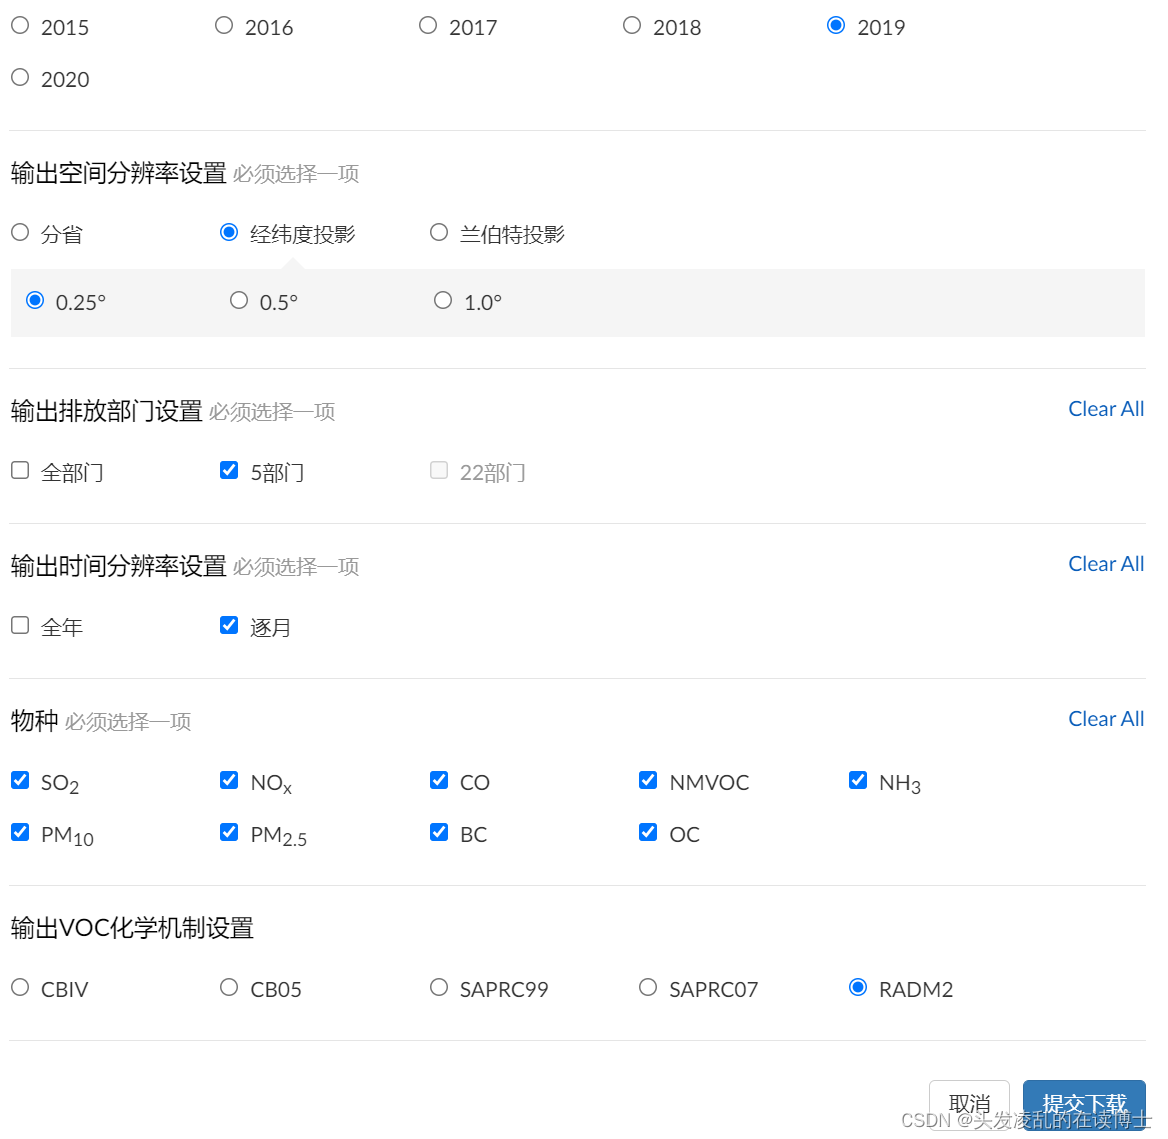Clear all selected species with Clear All
Screen dimensions: 1168x1139
coord(1106,718)
